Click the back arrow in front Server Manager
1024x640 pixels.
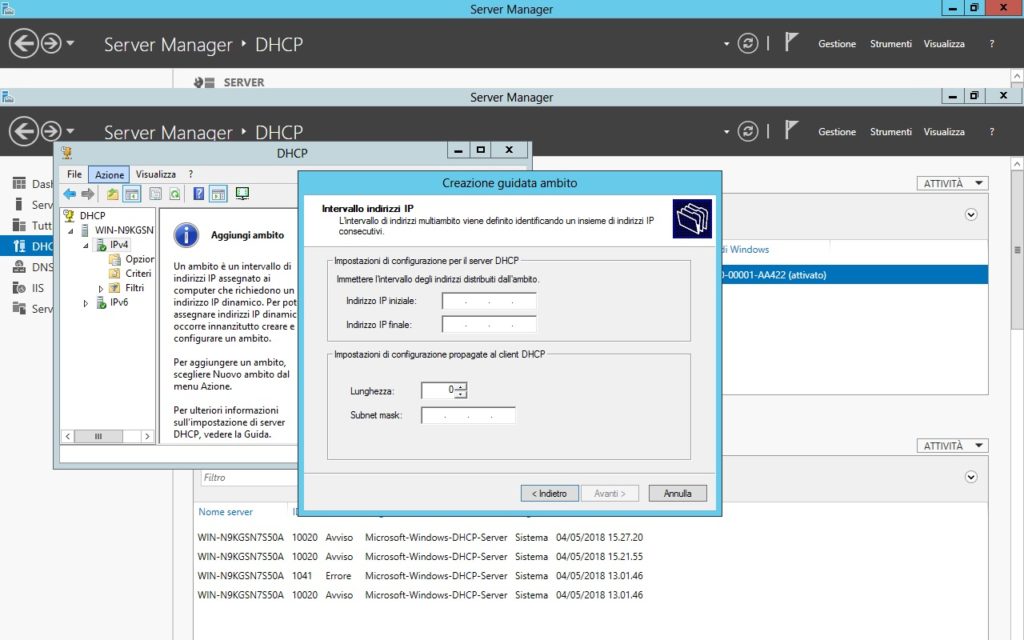(x=24, y=132)
